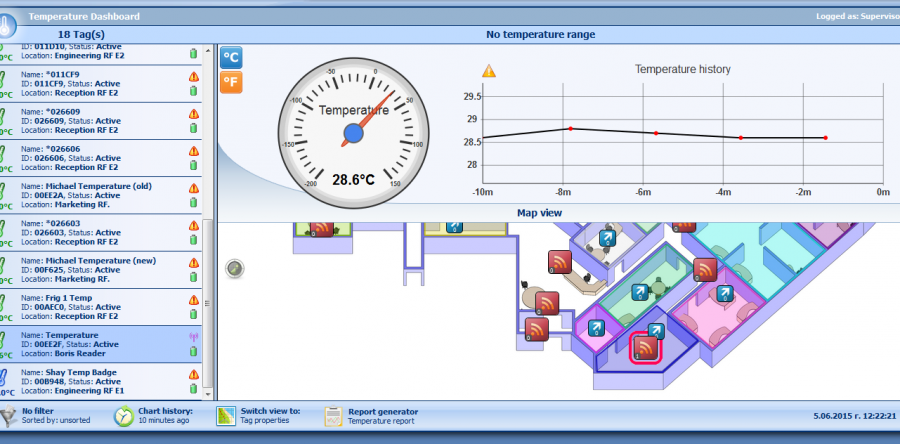900x444 pixels.
Task: Click the Report generator clipboard icon
Action: 333,416
